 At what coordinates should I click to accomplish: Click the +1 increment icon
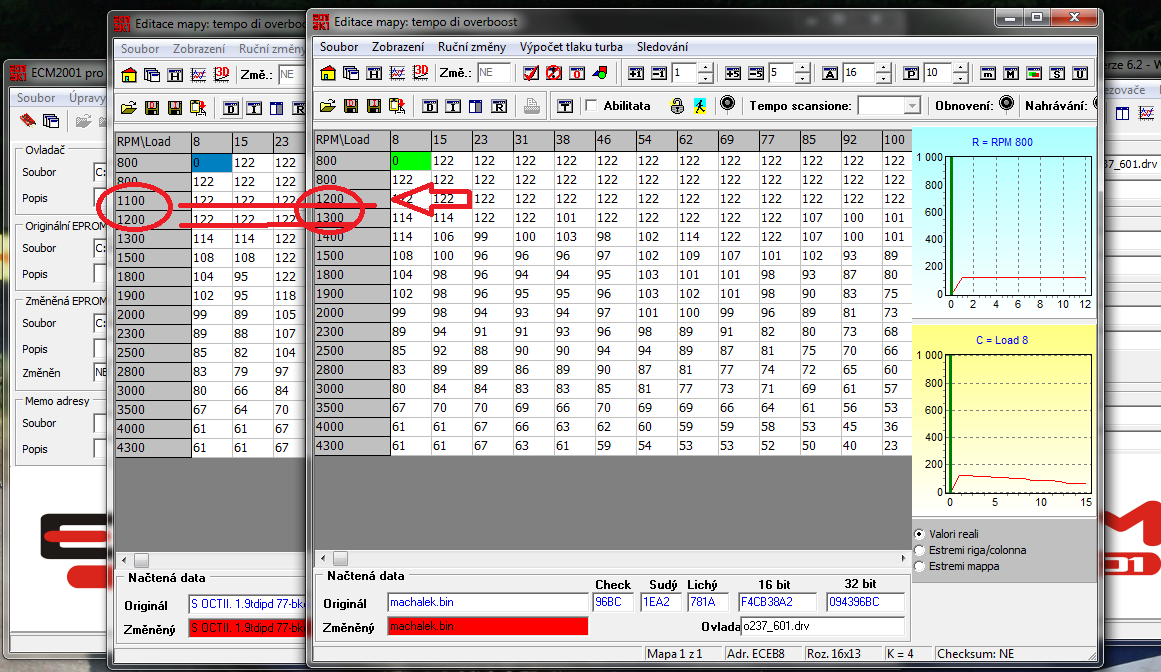[636, 73]
